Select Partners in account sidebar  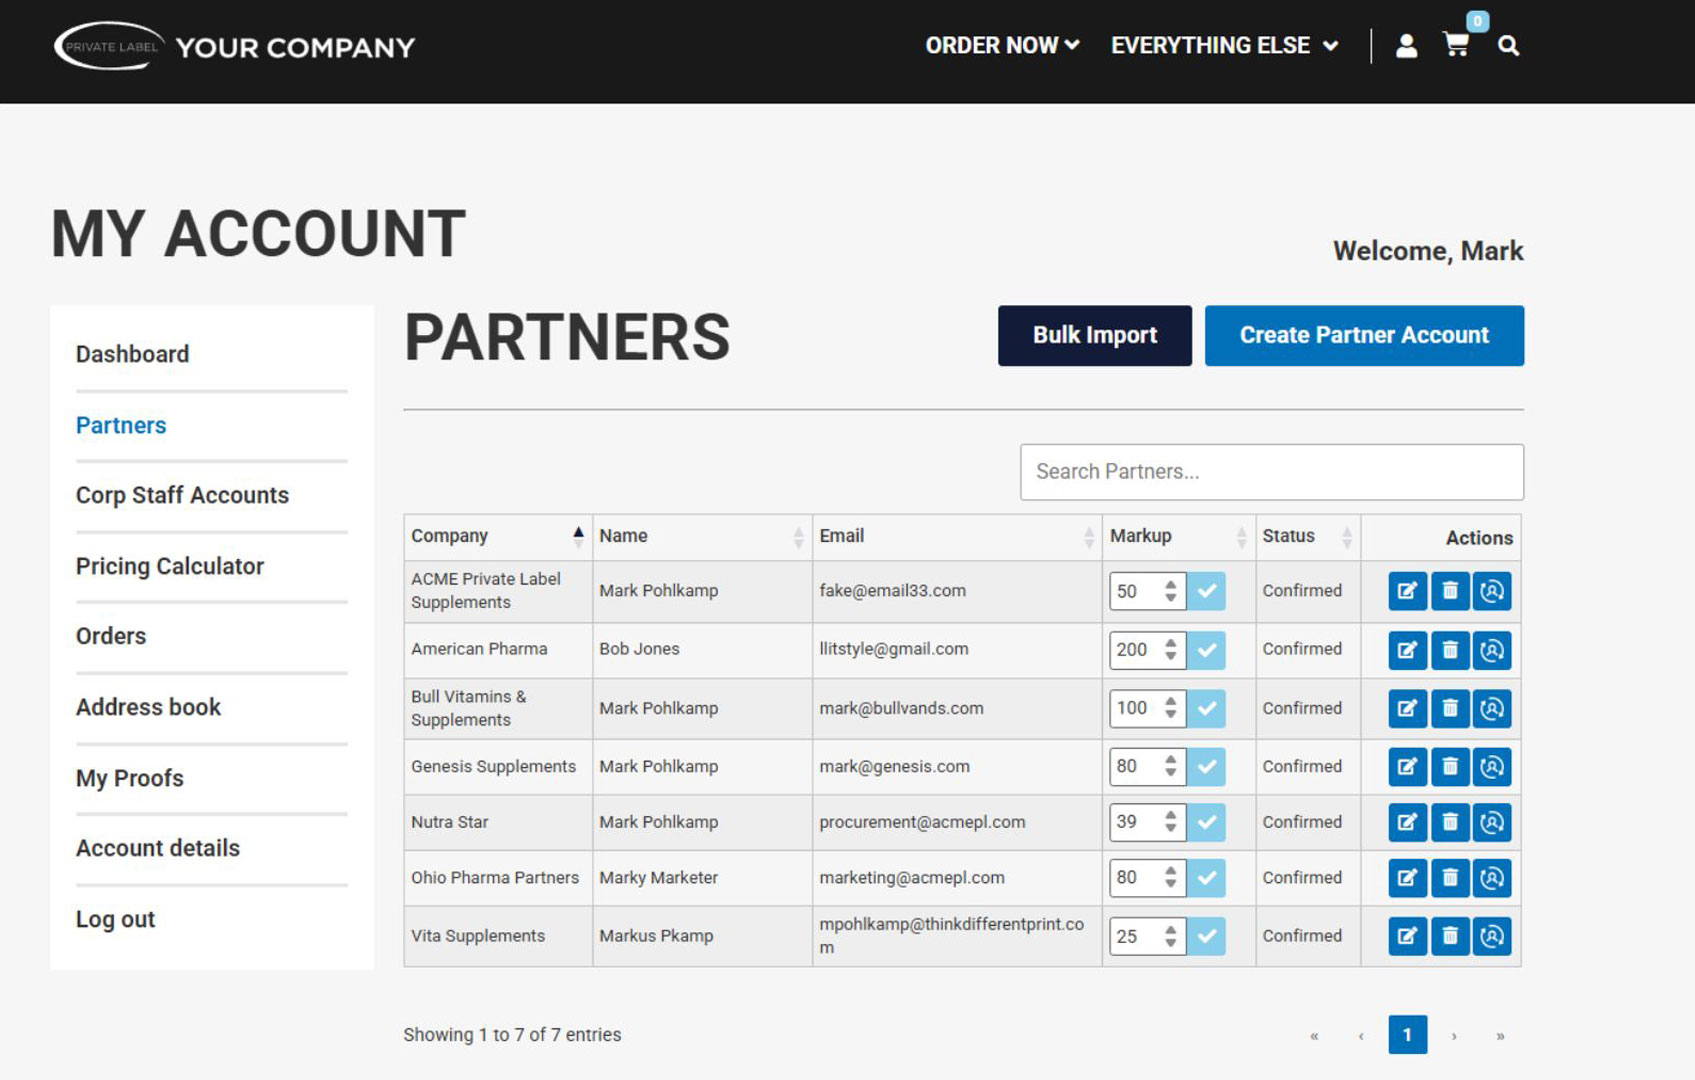click(x=121, y=425)
